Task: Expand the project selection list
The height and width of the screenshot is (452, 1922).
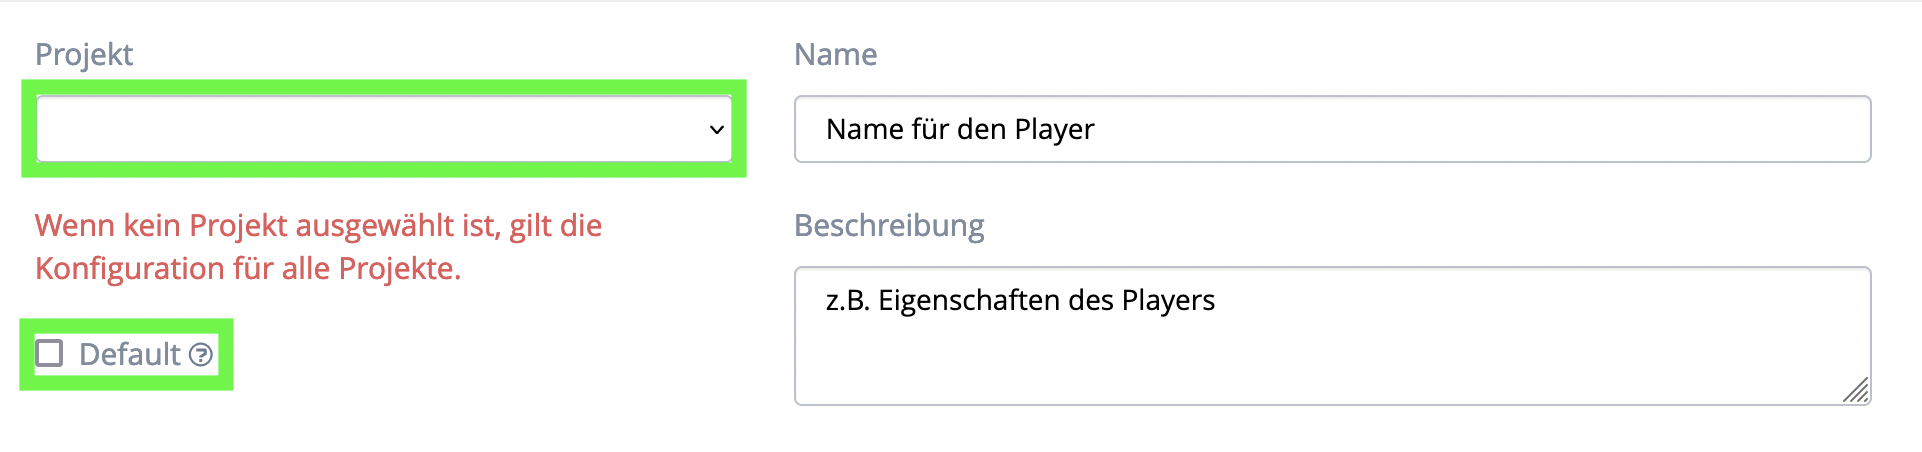Action: pyautogui.click(x=384, y=129)
